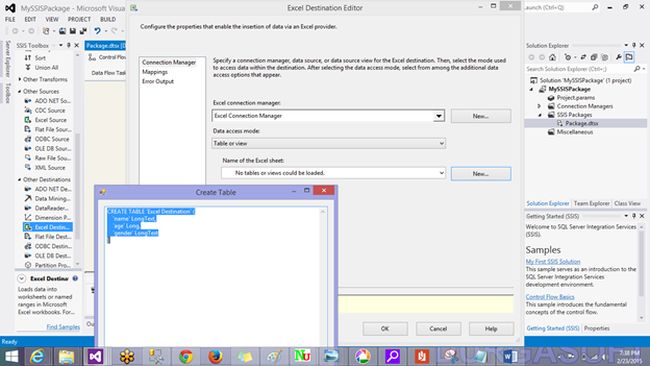The height and width of the screenshot is (366, 650).
Task: Select OLE DB Source toolbox item
Action: (x=47, y=148)
